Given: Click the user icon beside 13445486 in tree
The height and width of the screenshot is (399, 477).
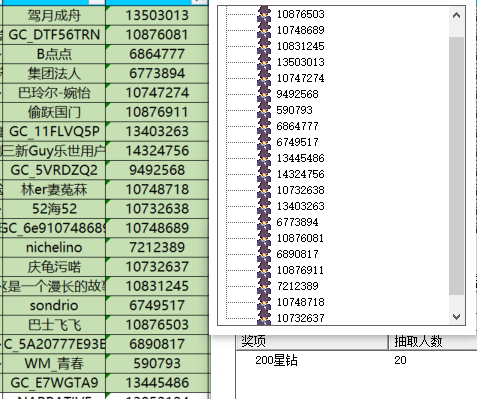Looking at the screenshot, I should [264, 158].
